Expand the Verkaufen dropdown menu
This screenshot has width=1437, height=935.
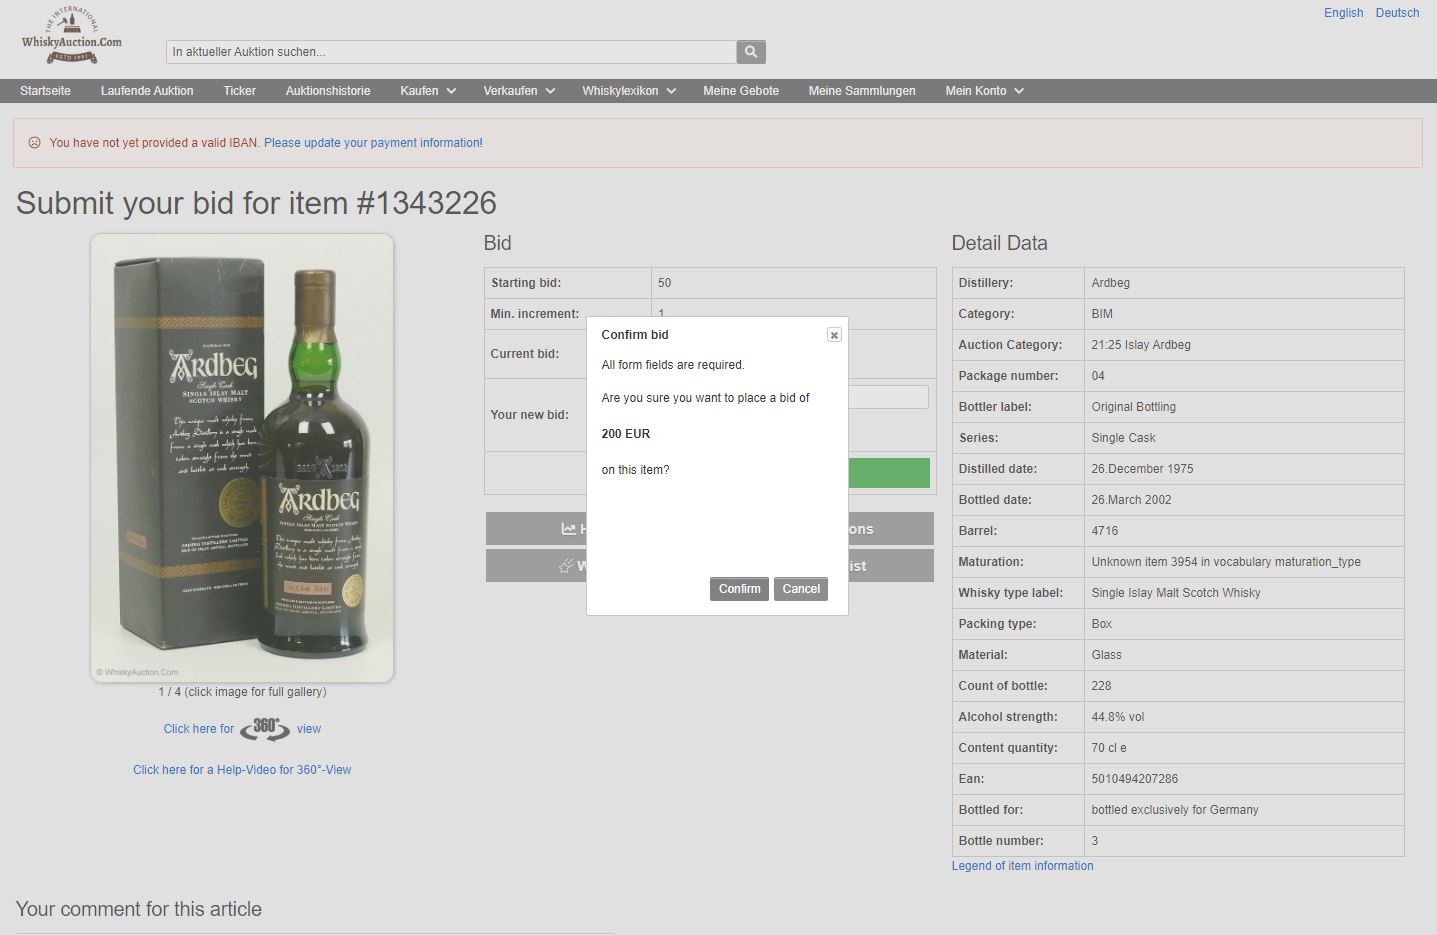pos(518,91)
